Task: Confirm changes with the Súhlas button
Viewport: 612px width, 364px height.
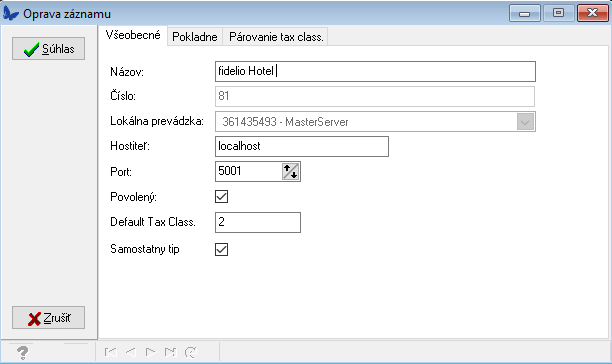Action: 48,49
